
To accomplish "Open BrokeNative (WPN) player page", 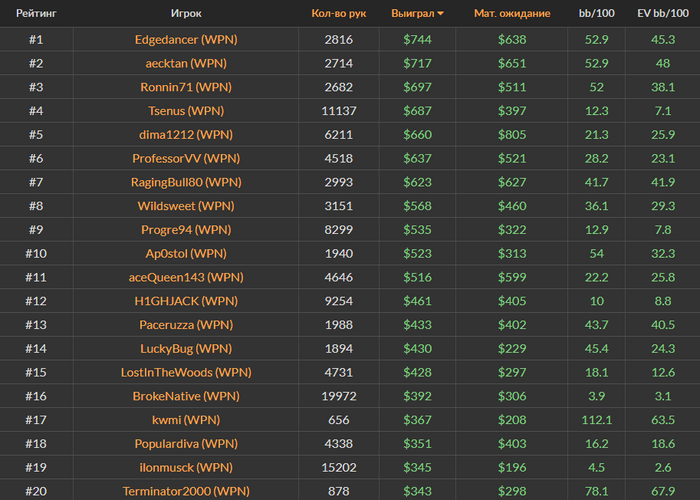I will tap(185, 396).
